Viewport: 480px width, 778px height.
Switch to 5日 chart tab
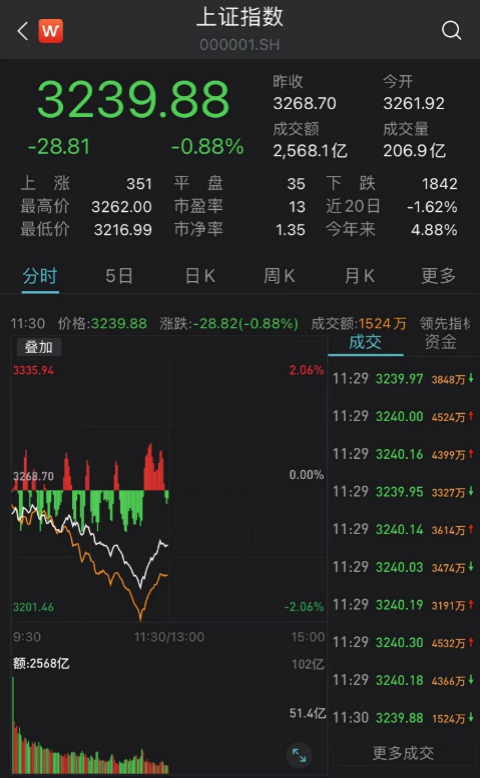119,276
